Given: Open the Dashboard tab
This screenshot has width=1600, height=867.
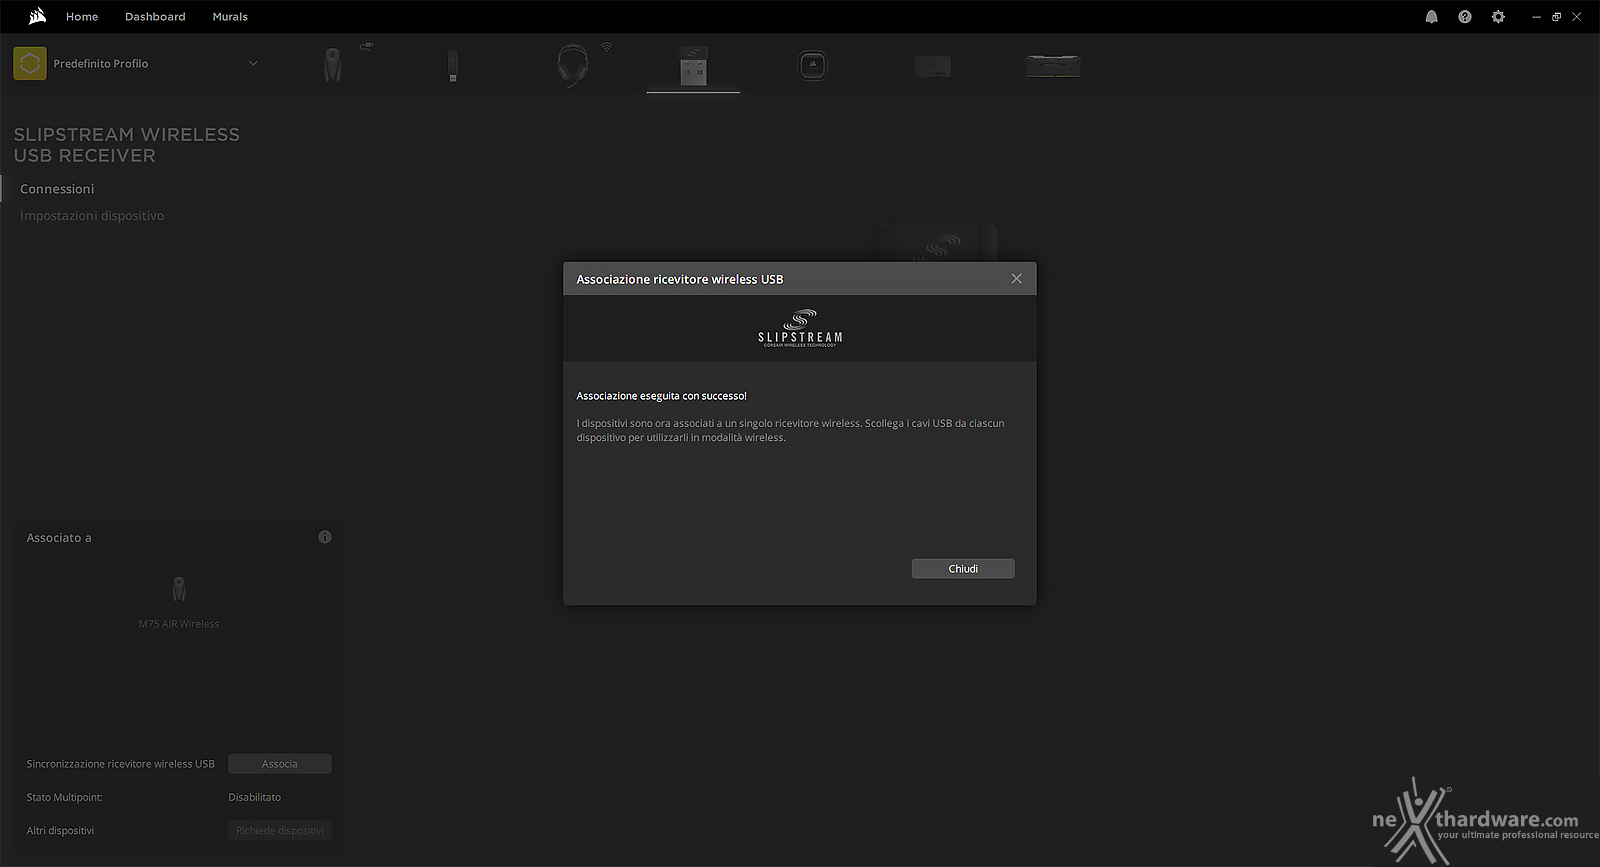Looking at the screenshot, I should pyautogui.click(x=155, y=17).
